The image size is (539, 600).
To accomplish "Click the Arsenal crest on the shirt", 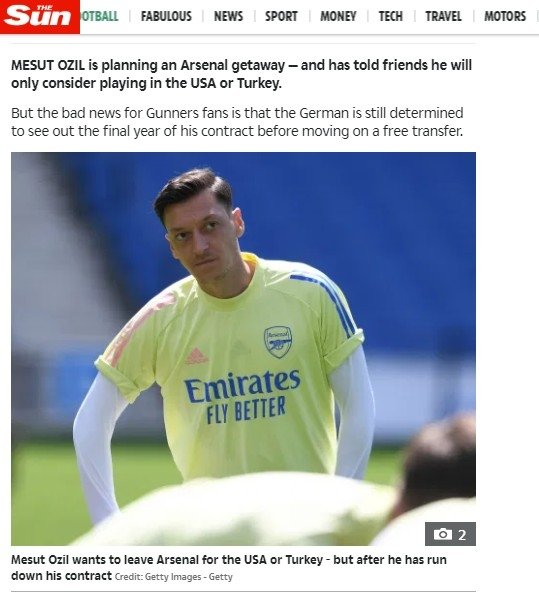I will (x=278, y=342).
